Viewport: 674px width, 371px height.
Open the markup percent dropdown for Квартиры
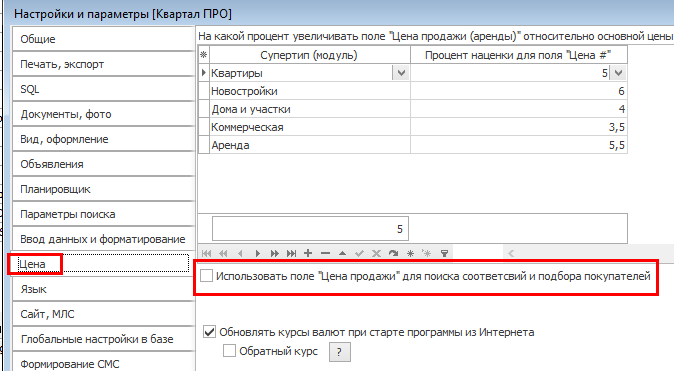point(618,73)
